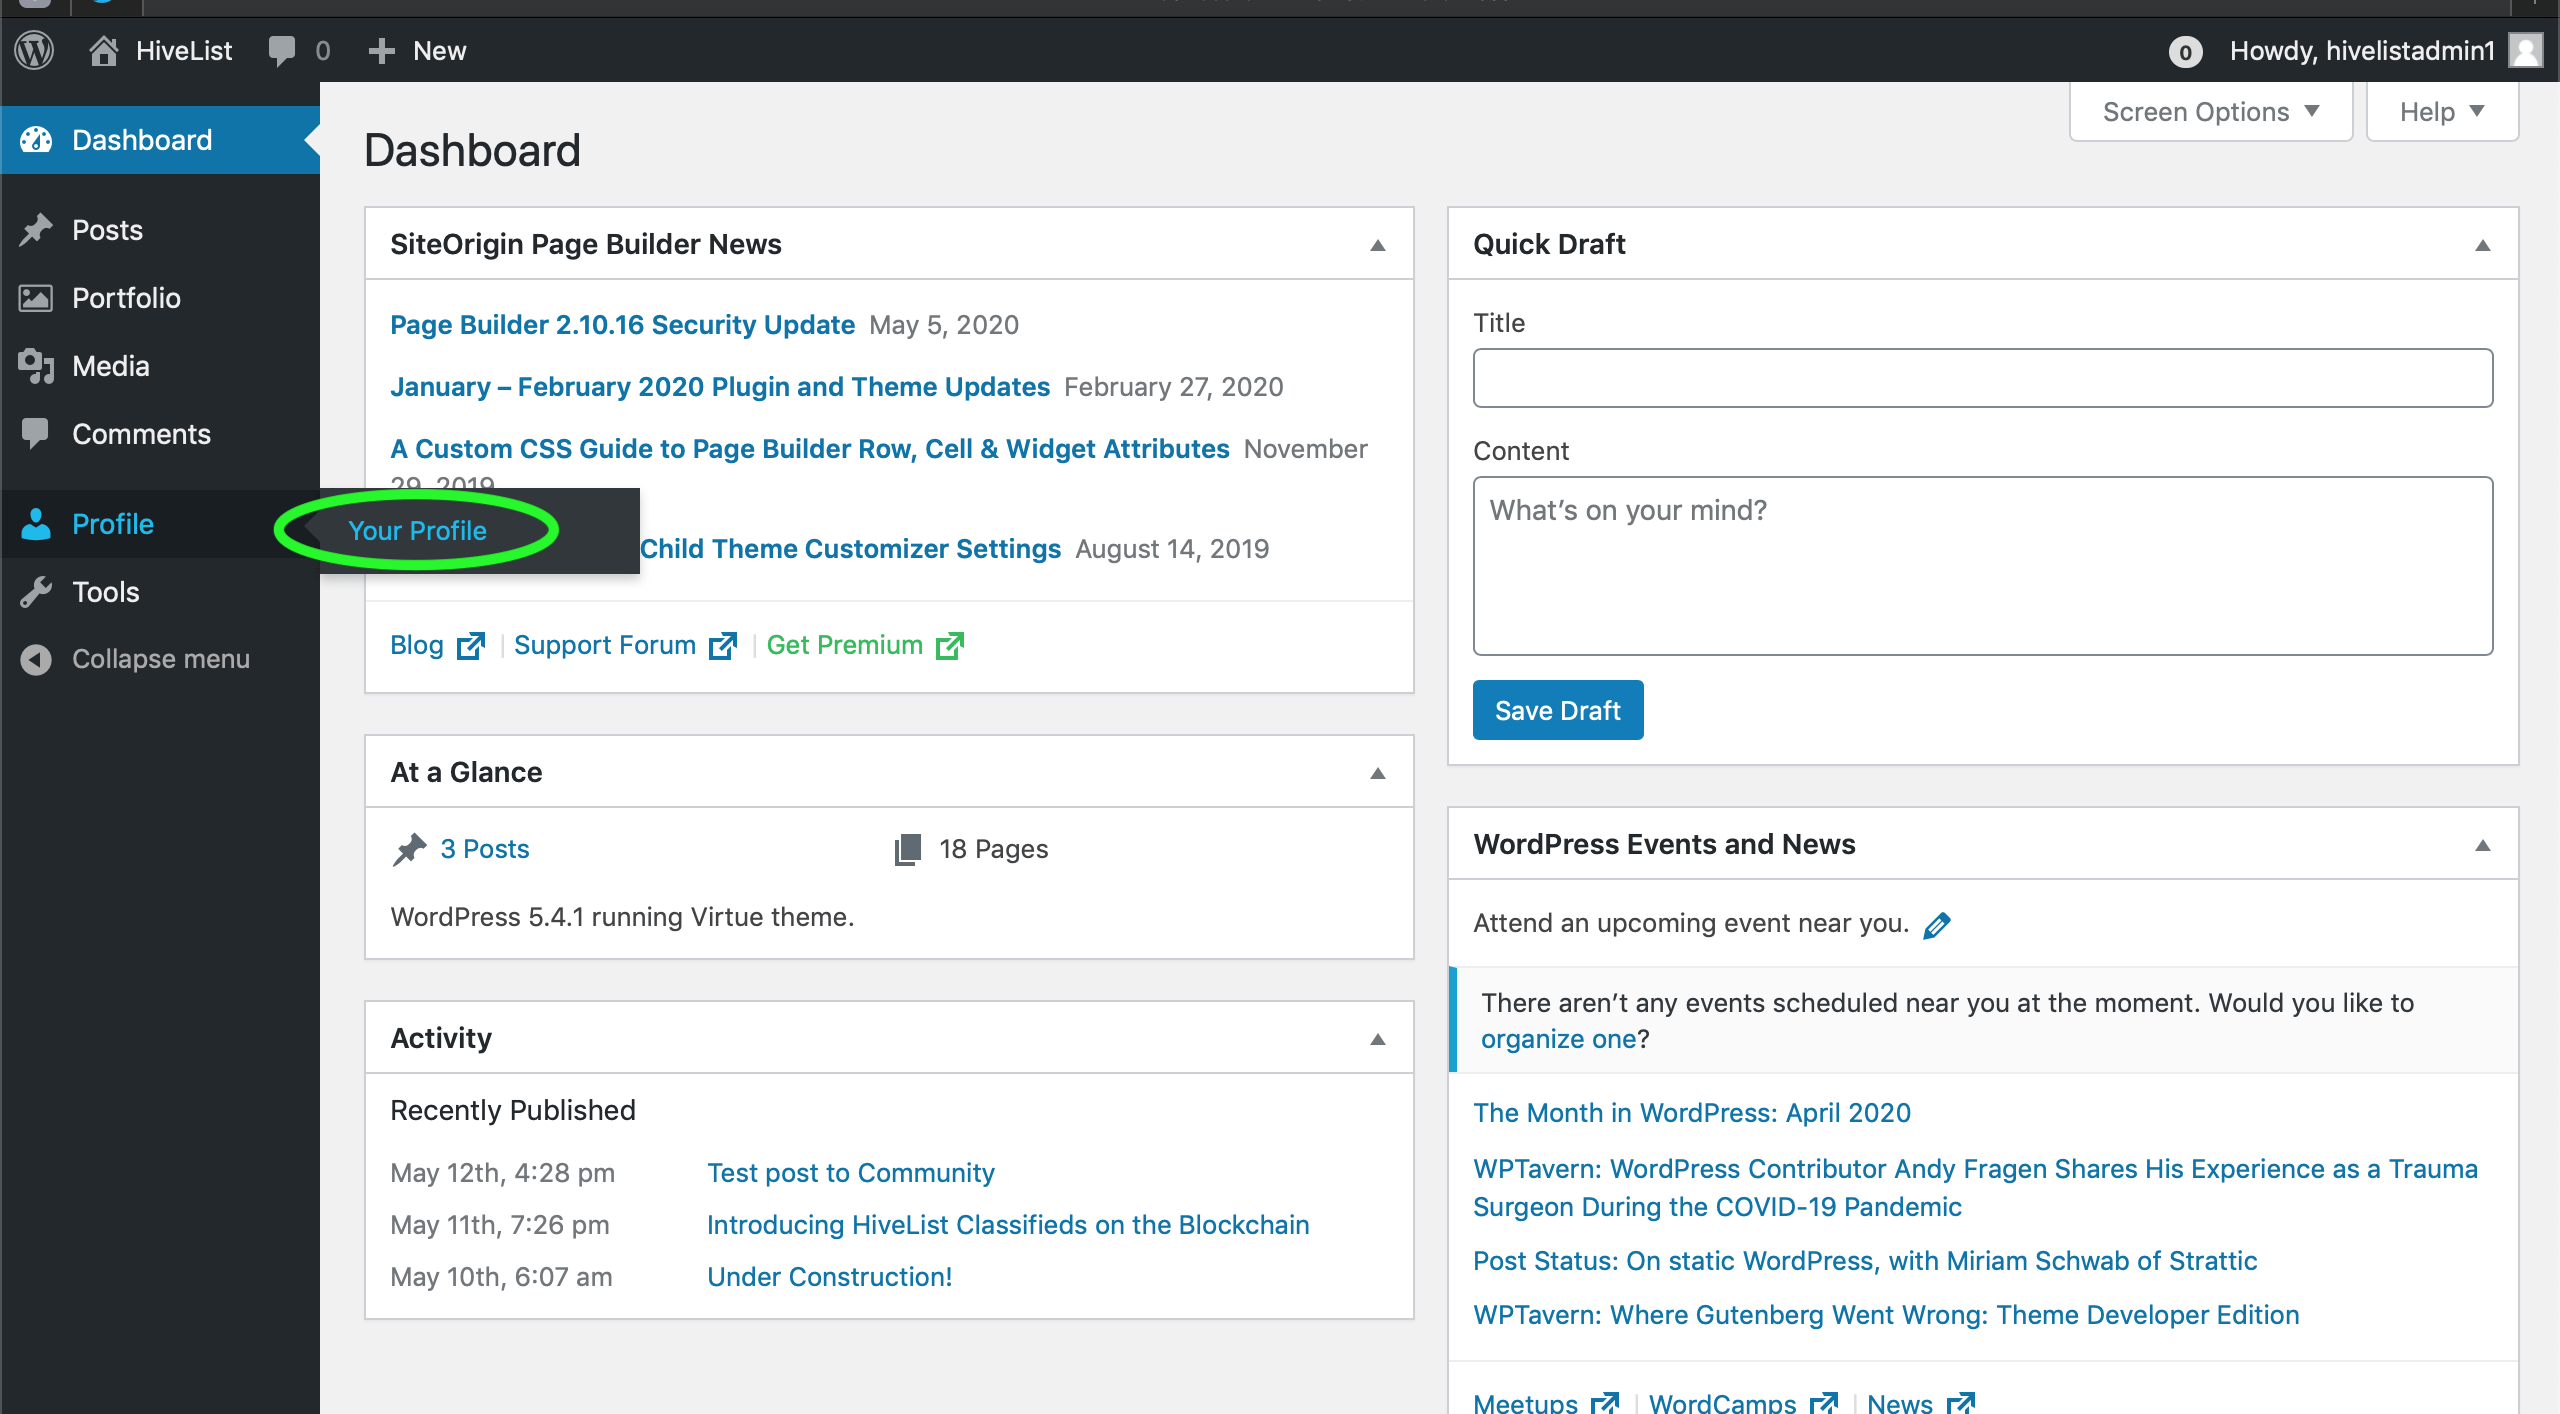Click the Howdy, hivelistadmin1 account link

pos(2362,51)
